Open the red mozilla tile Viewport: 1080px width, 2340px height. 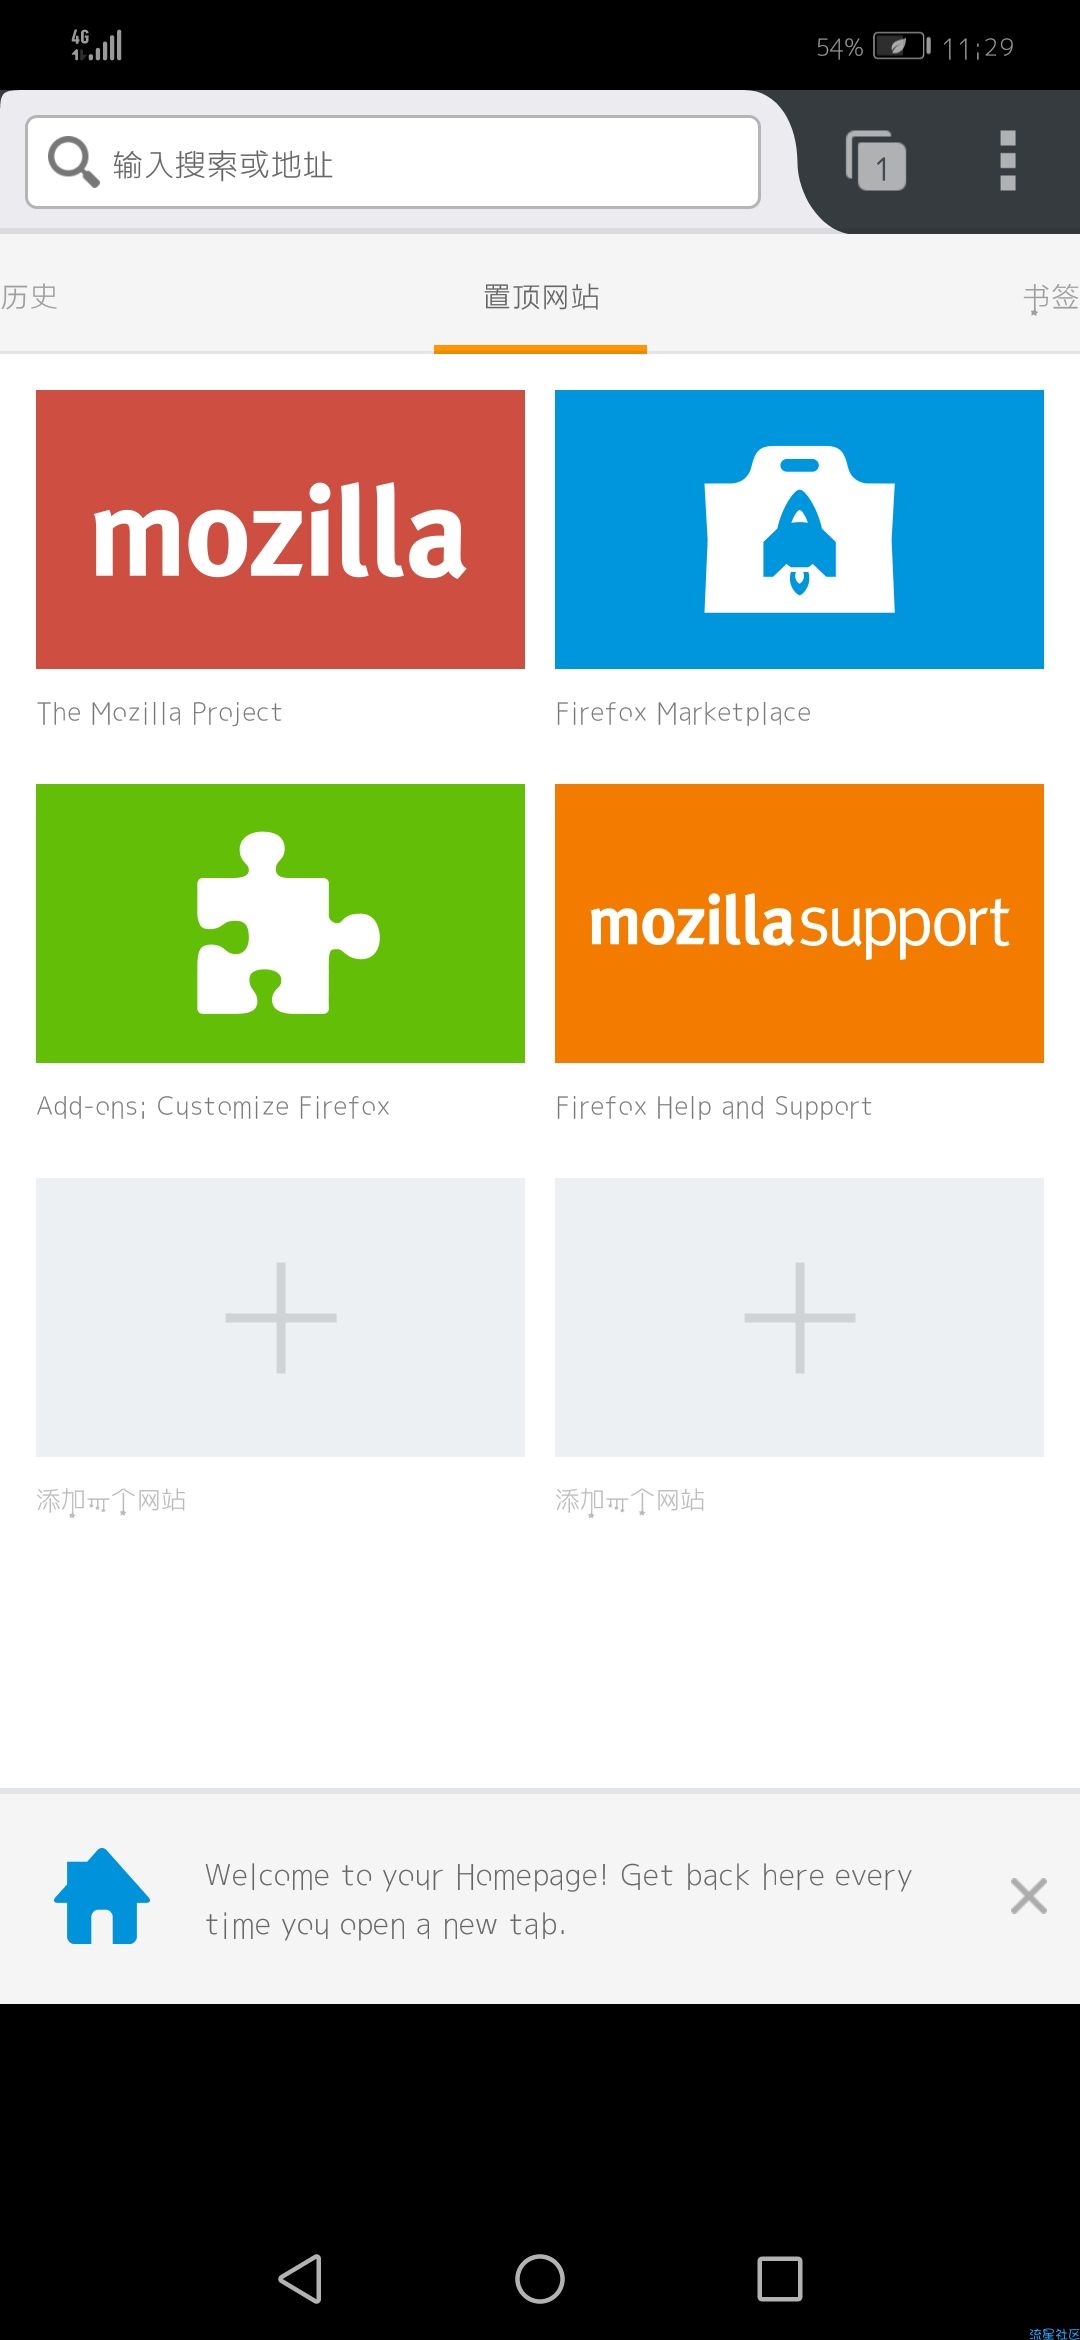click(280, 529)
